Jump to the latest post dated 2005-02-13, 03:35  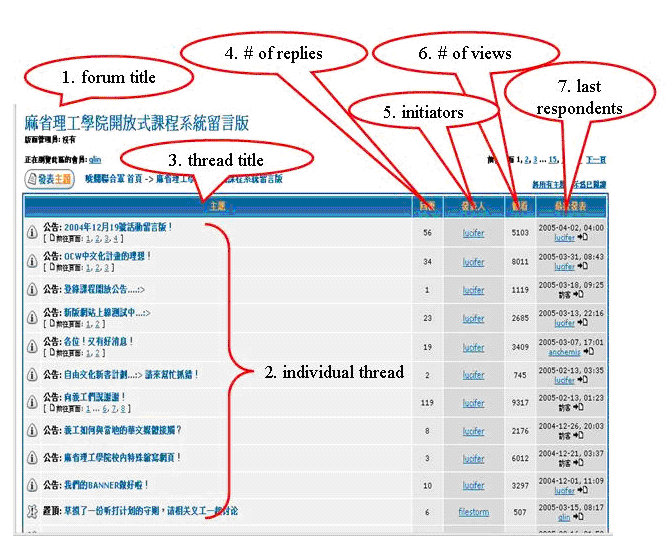pos(583,379)
